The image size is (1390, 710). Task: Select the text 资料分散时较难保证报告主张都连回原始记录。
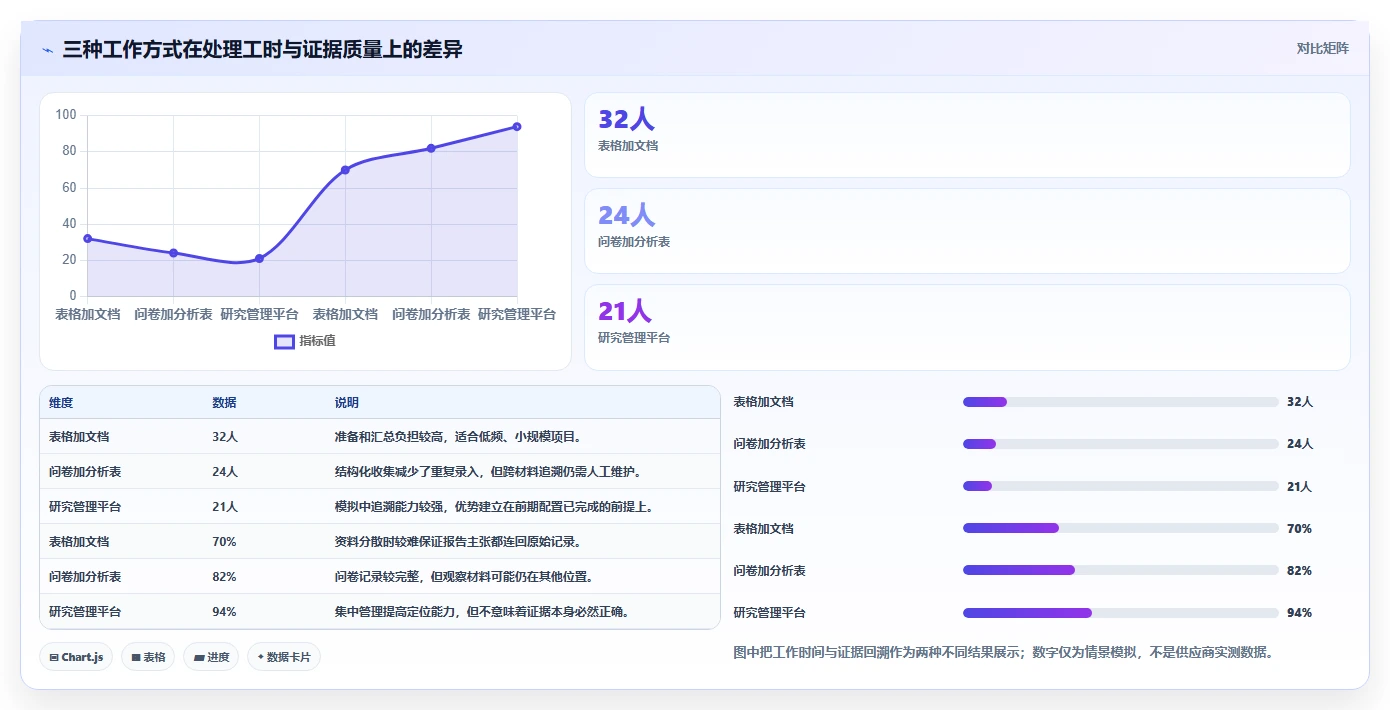[x=458, y=542]
